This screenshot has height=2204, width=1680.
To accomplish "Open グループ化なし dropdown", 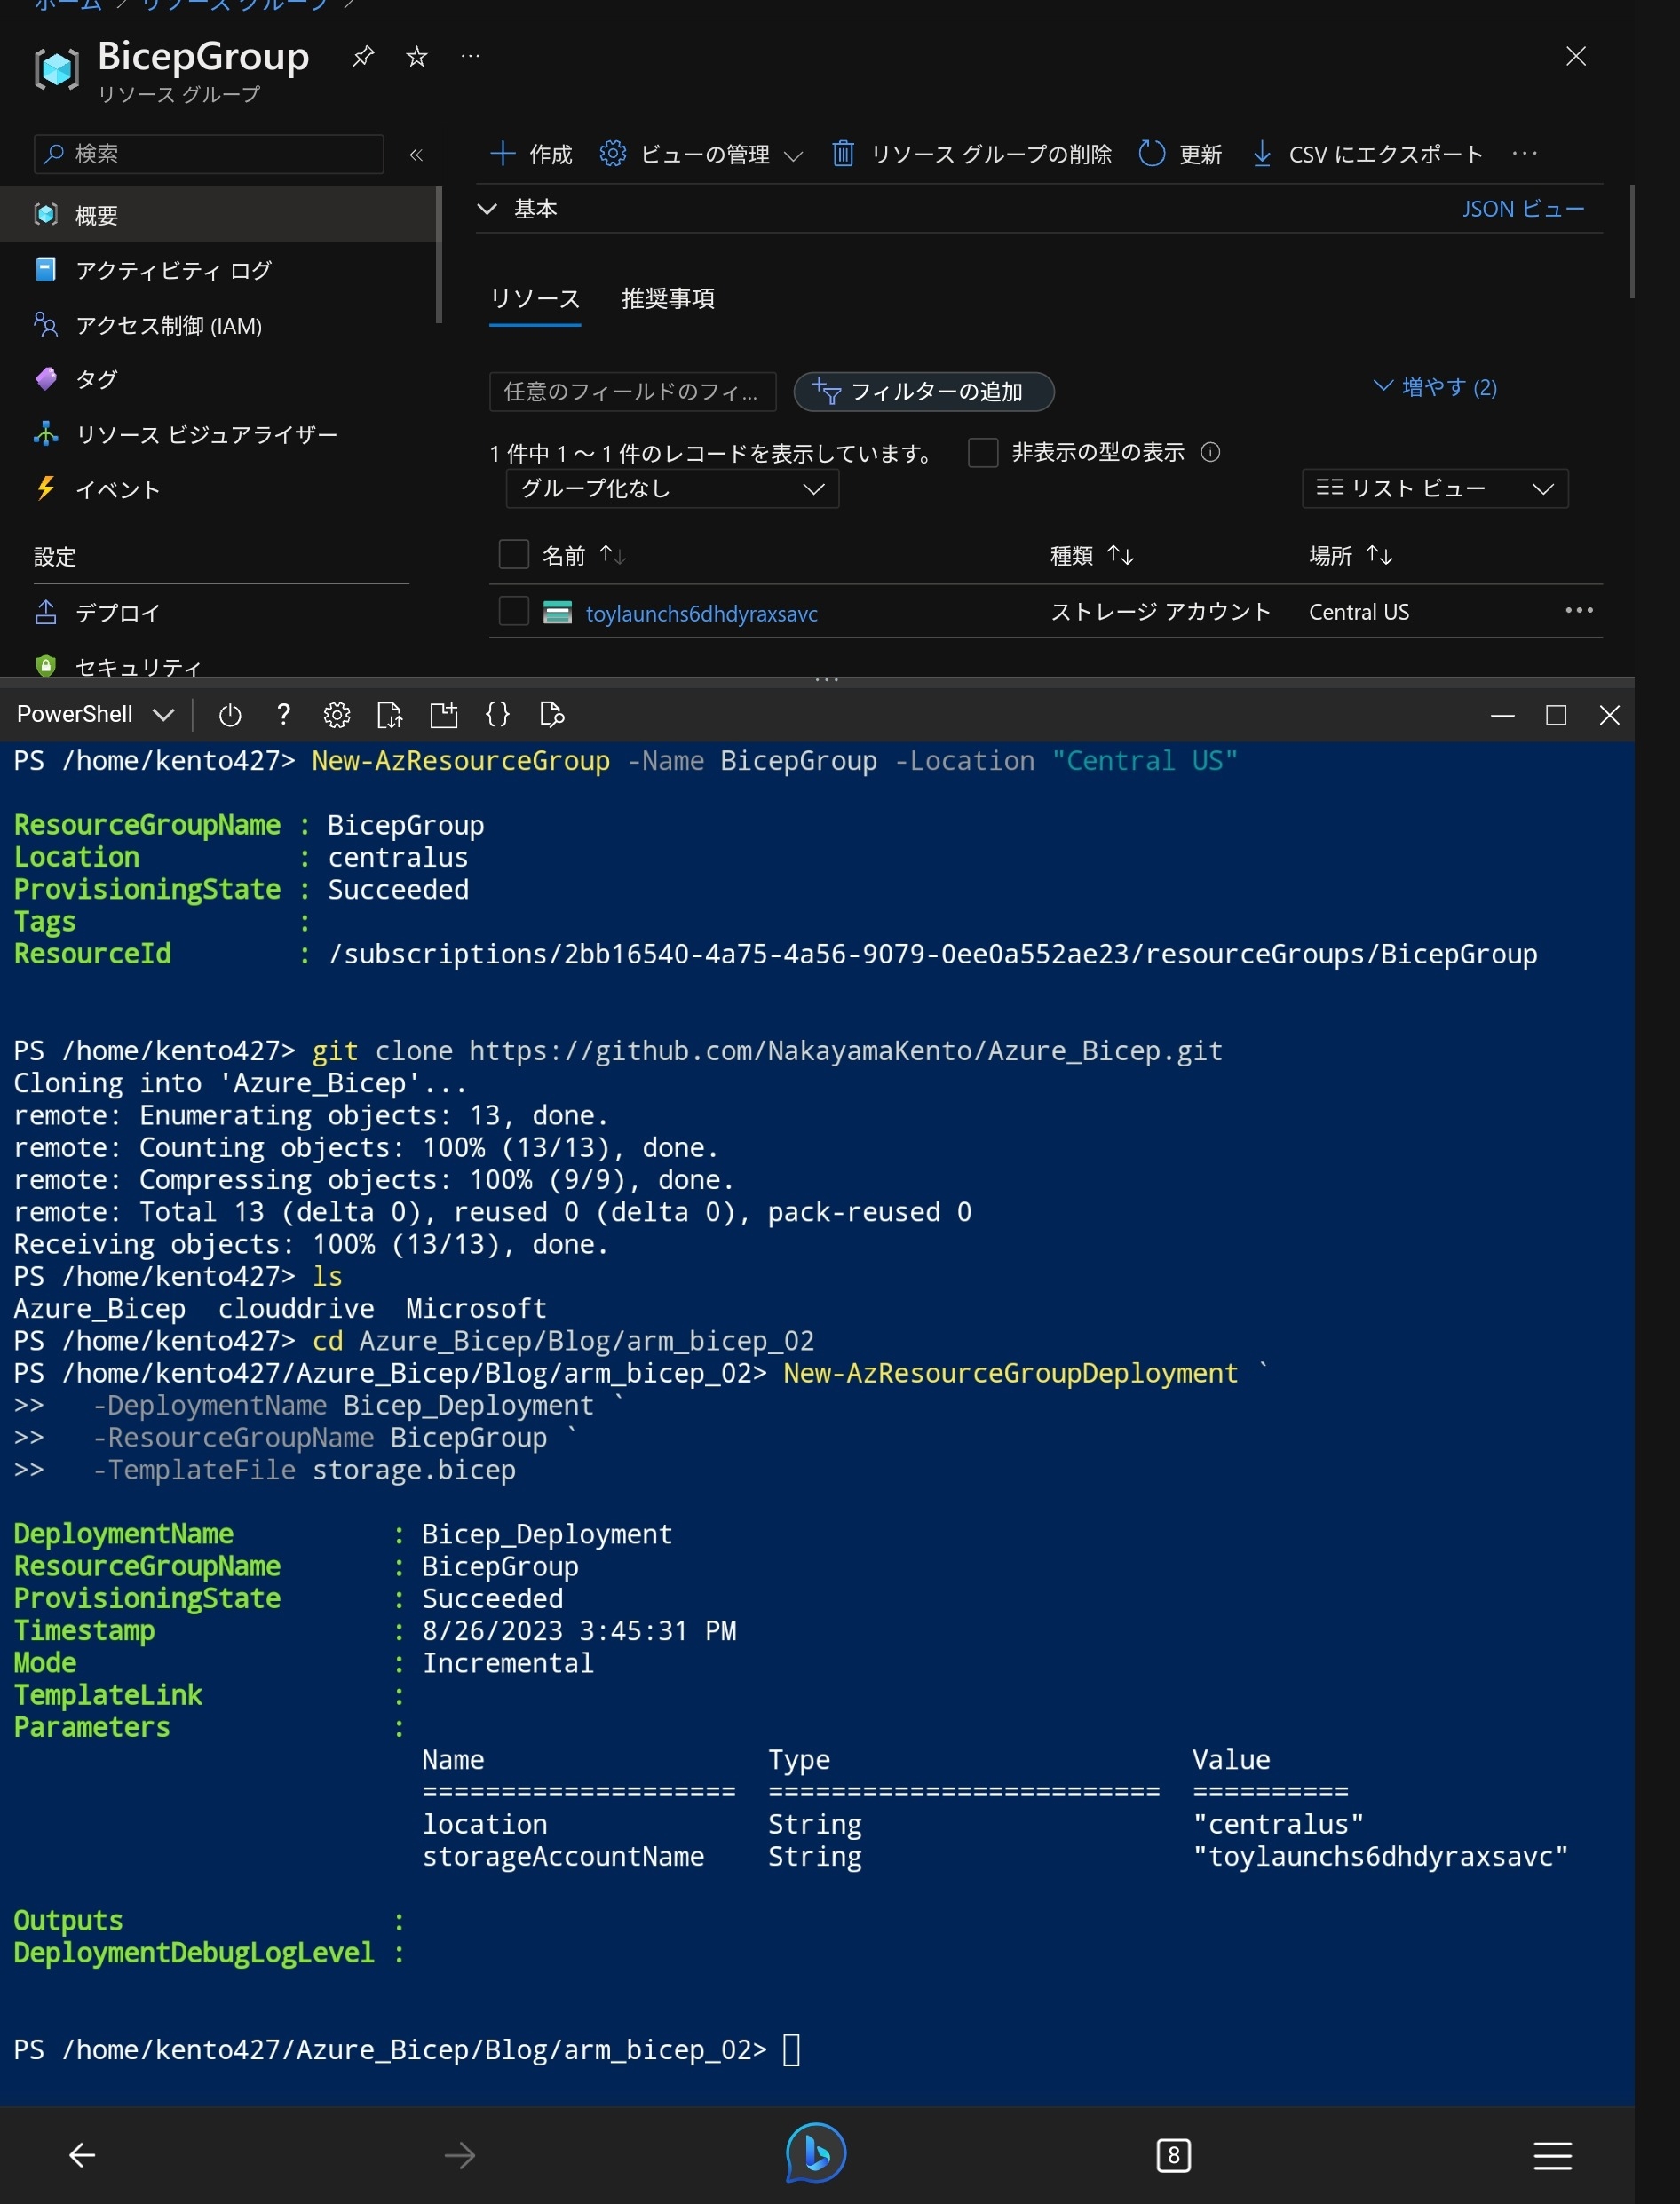I will pyautogui.click(x=672, y=488).
